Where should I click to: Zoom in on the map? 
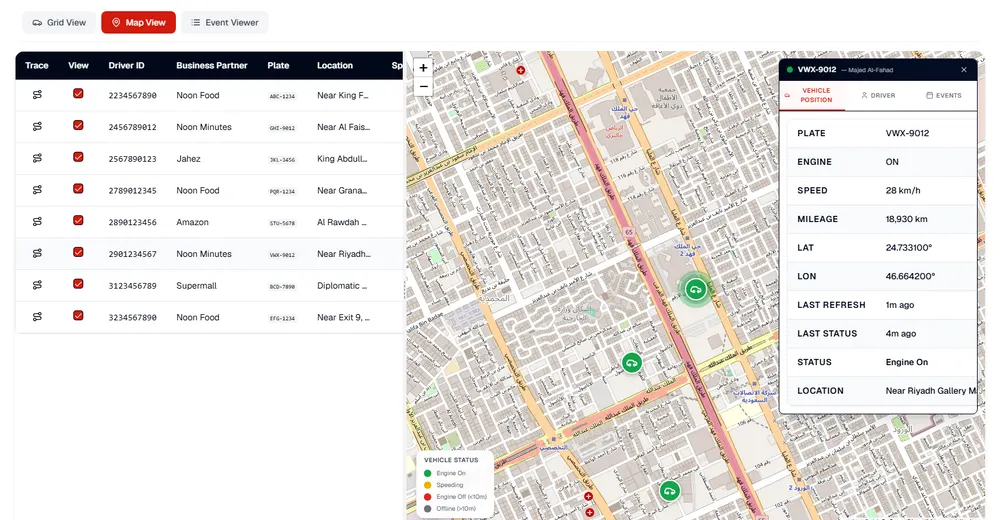(423, 68)
